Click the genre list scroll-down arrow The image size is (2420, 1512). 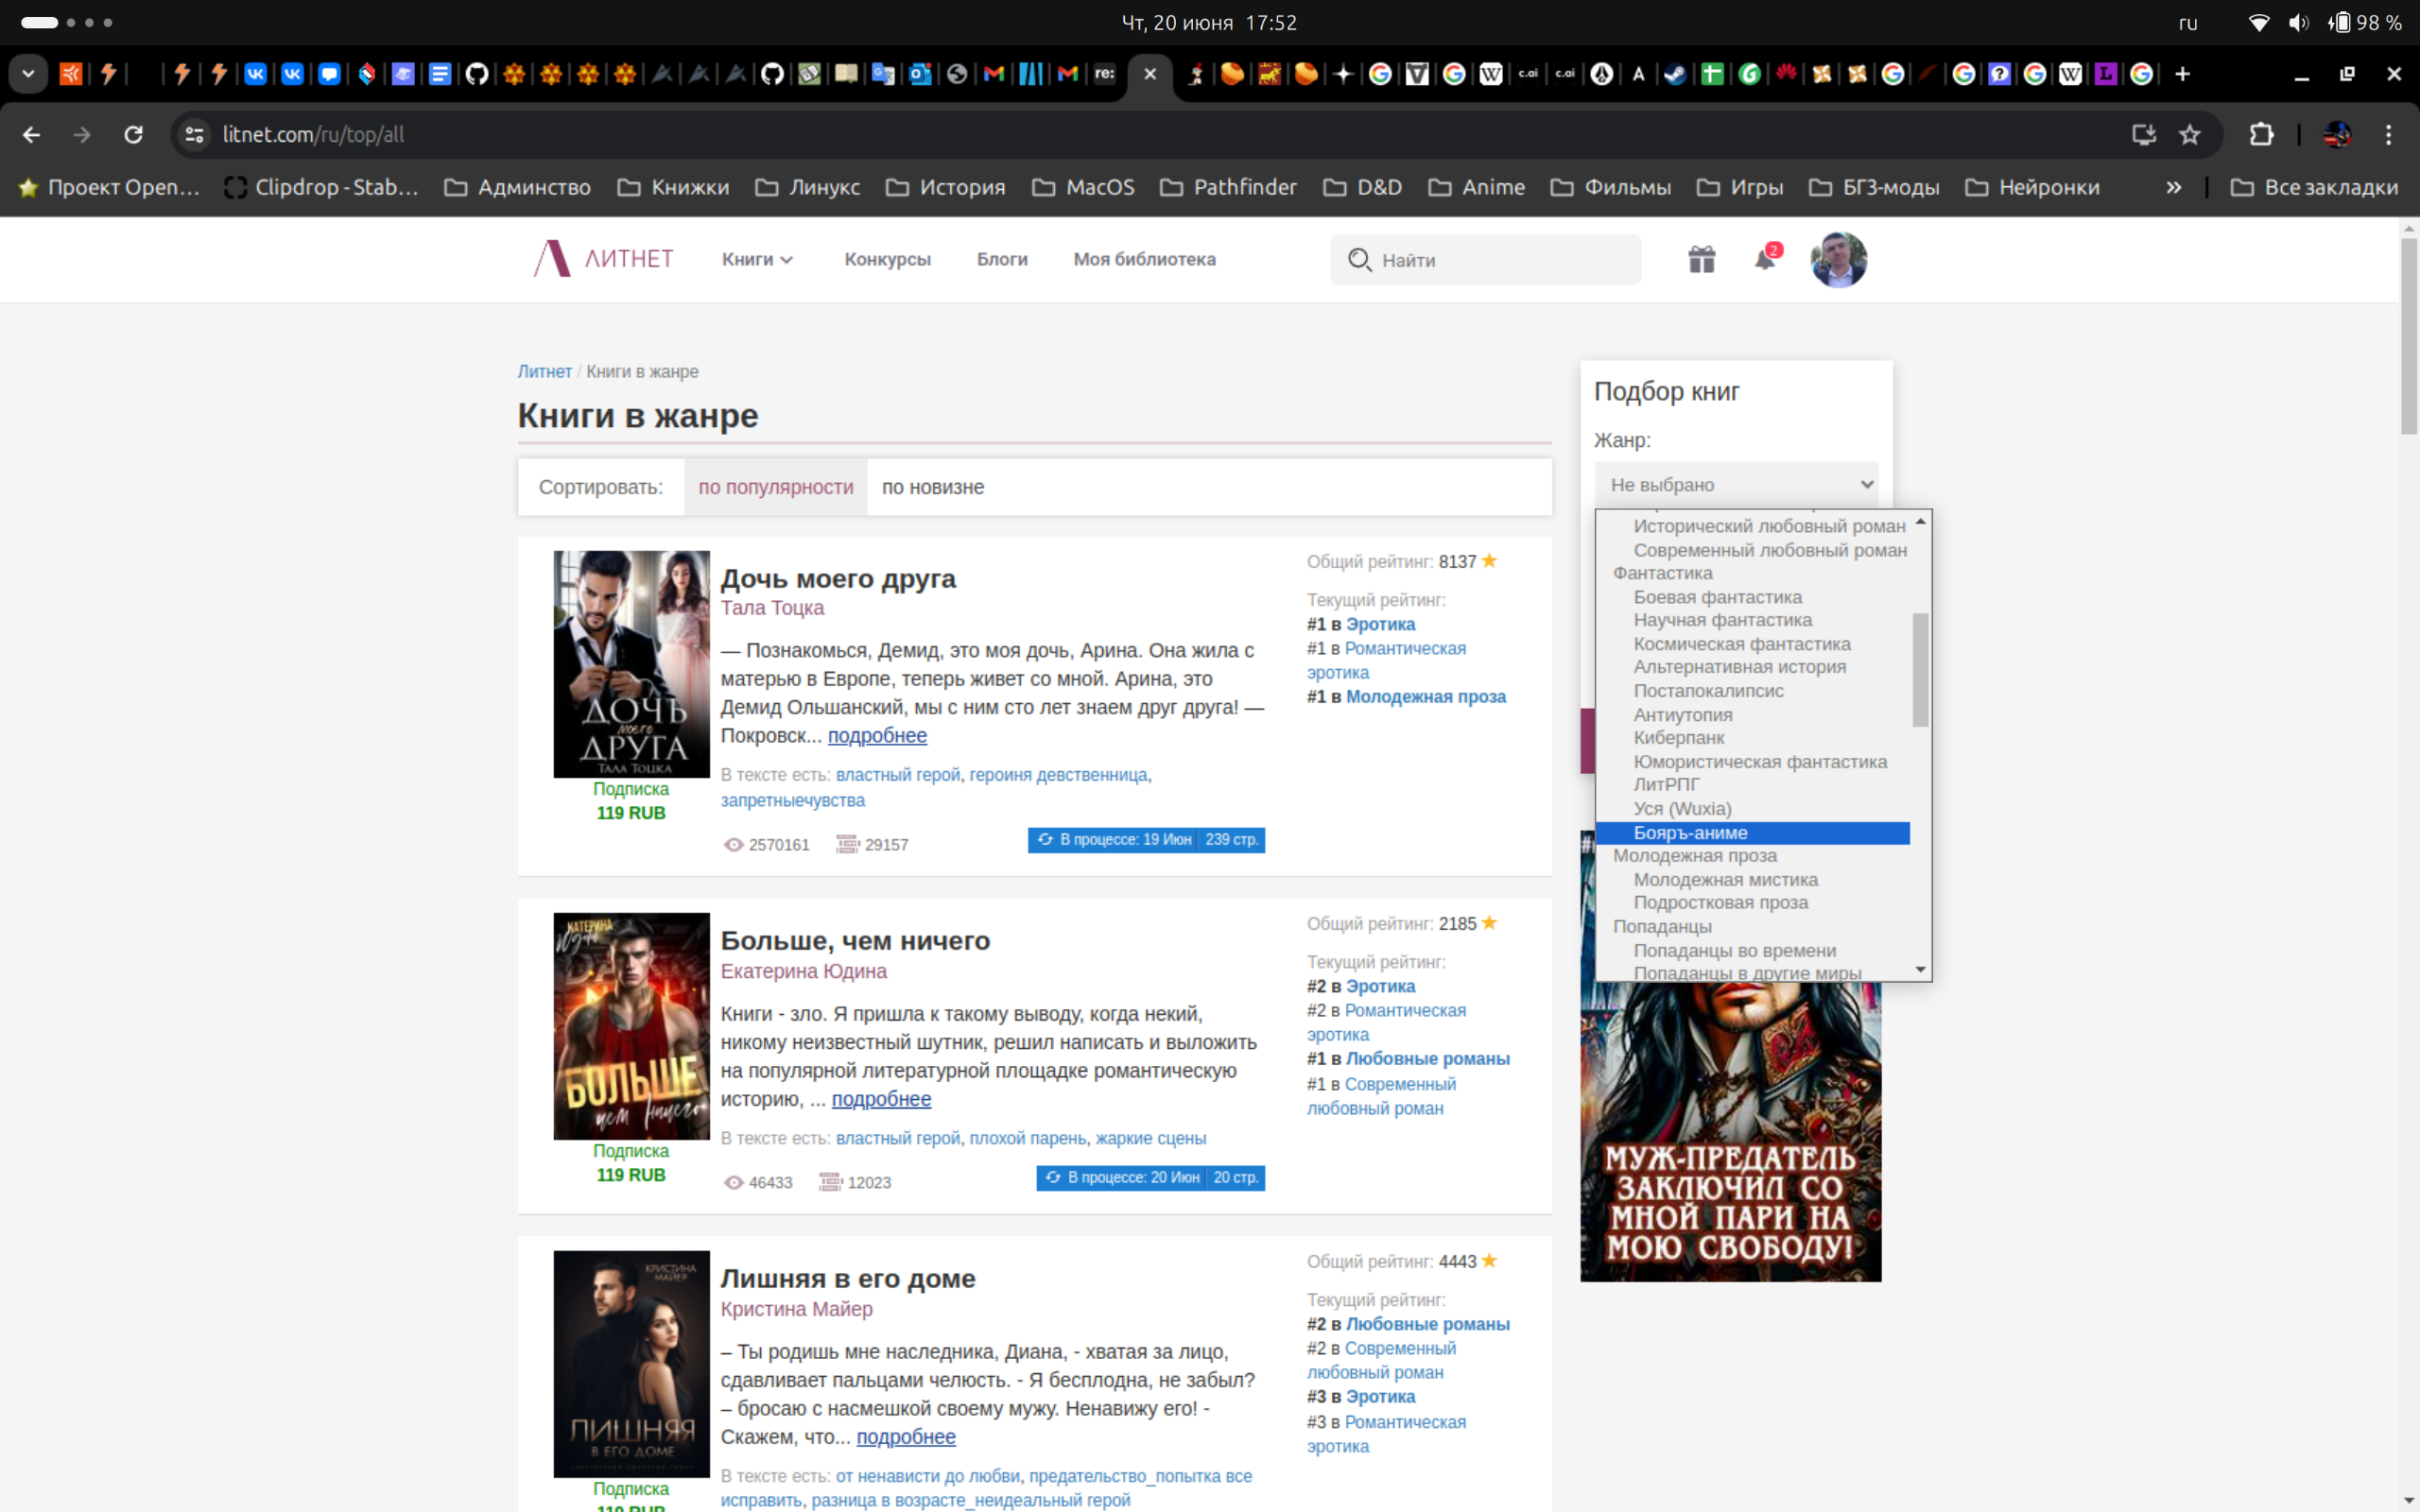(1920, 969)
